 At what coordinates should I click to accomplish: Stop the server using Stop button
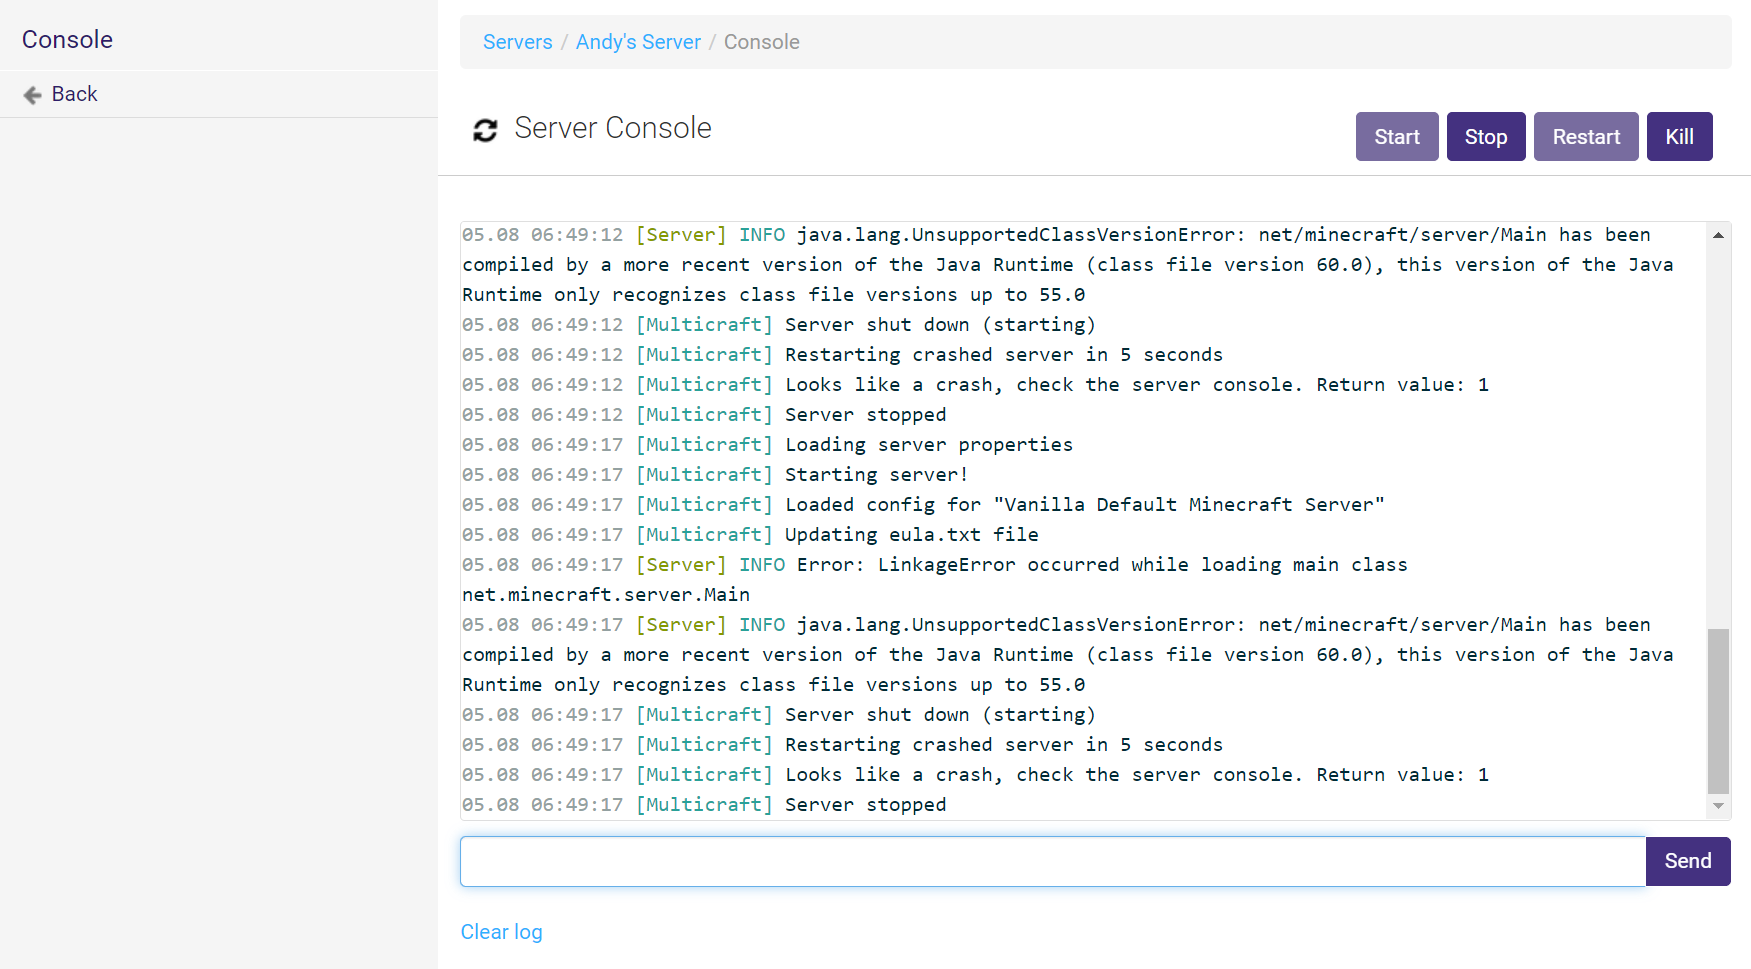click(1486, 137)
